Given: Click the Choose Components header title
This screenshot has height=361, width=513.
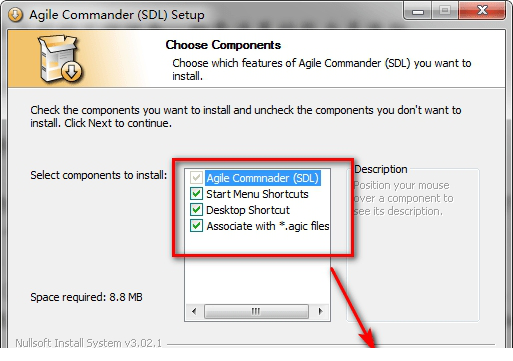Looking at the screenshot, I should click(223, 45).
